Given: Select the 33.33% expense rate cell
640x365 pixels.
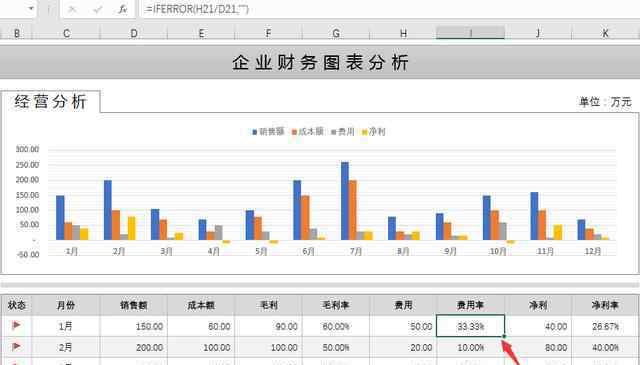Looking at the screenshot, I should pos(470,326).
